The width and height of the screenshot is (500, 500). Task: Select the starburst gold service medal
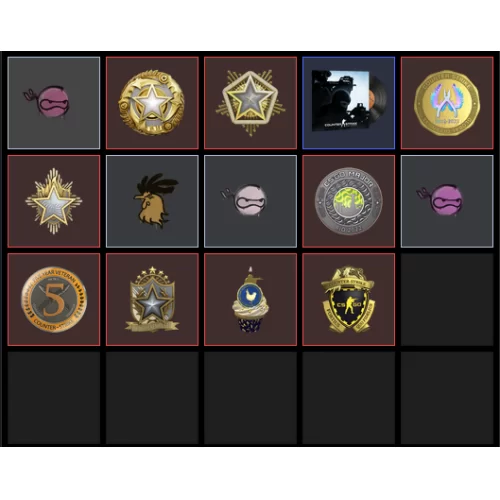54,201
